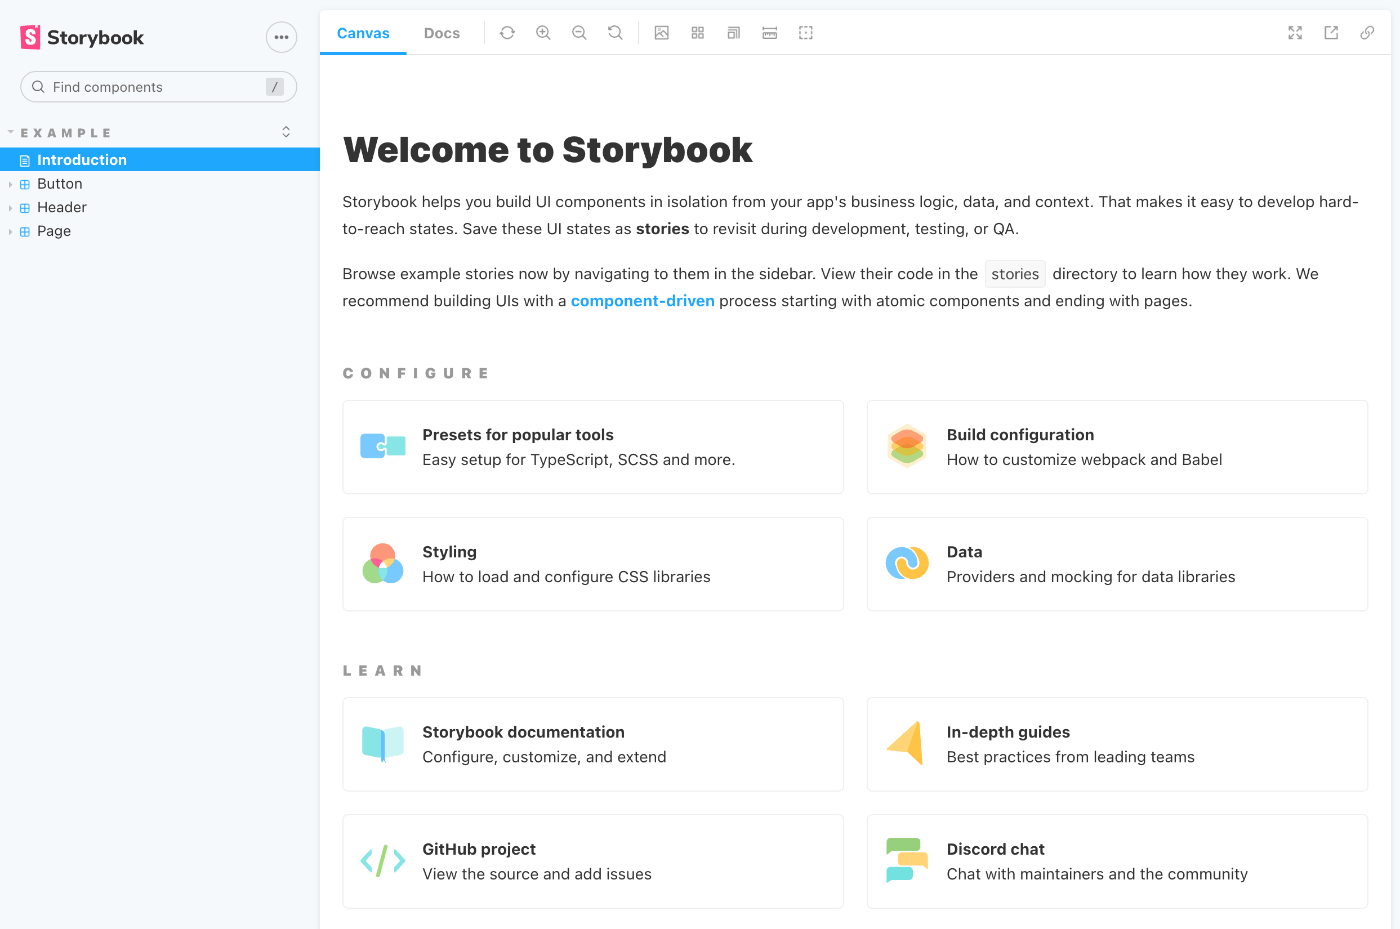This screenshot has width=1400, height=929.
Task: Click the In-depth guides arrow icon
Action: click(906, 743)
